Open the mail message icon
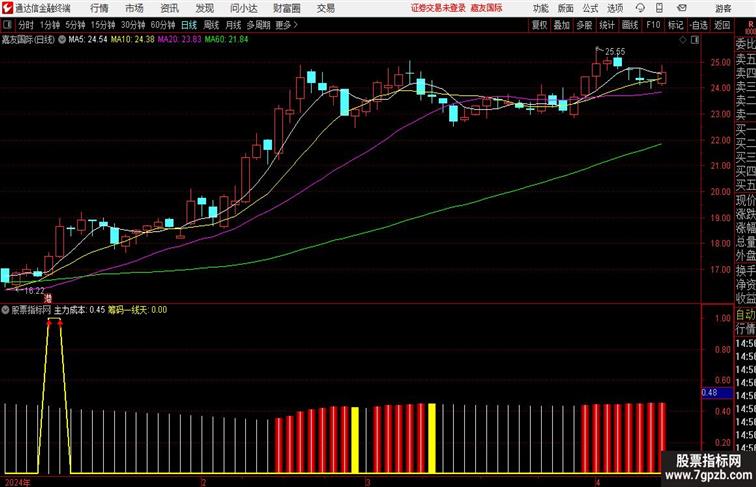 point(682,8)
